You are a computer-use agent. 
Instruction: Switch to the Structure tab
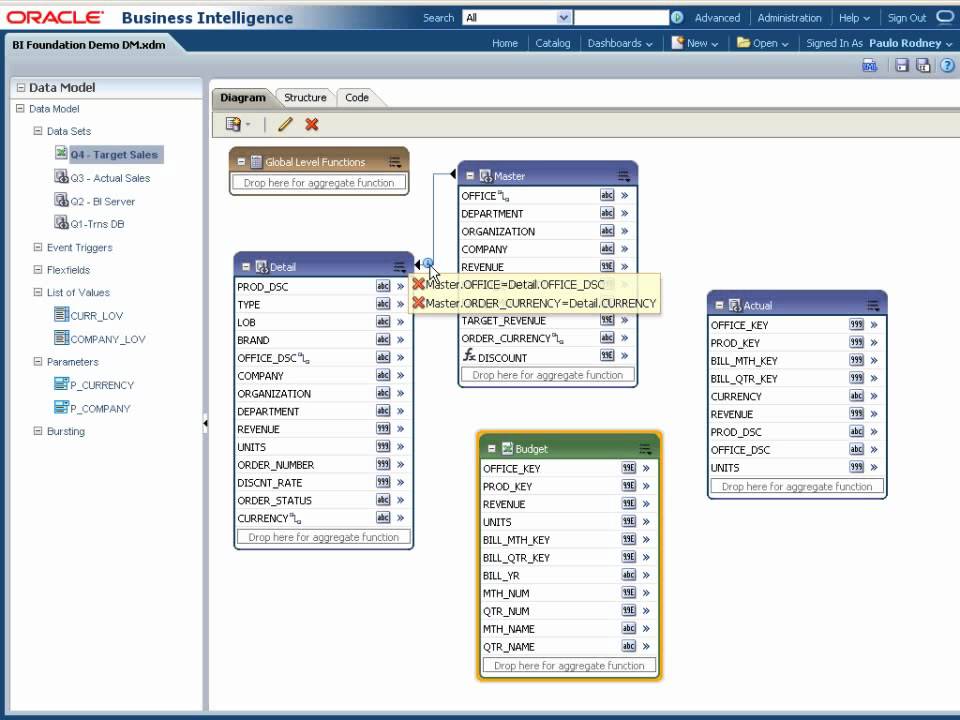point(305,97)
